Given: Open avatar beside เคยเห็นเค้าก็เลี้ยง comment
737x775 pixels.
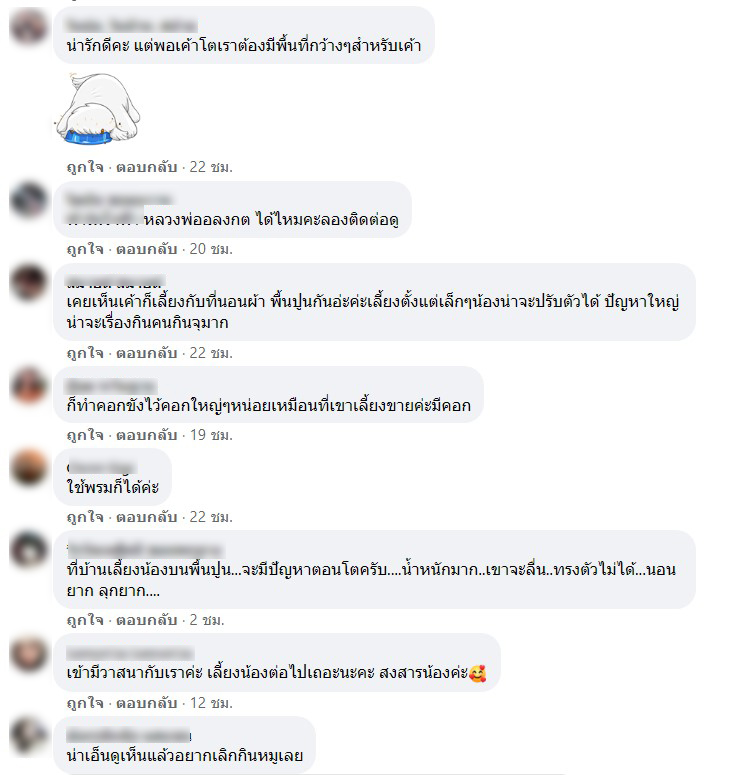Looking at the screenshot, I should pyautogui.click(x=28, y=283).
